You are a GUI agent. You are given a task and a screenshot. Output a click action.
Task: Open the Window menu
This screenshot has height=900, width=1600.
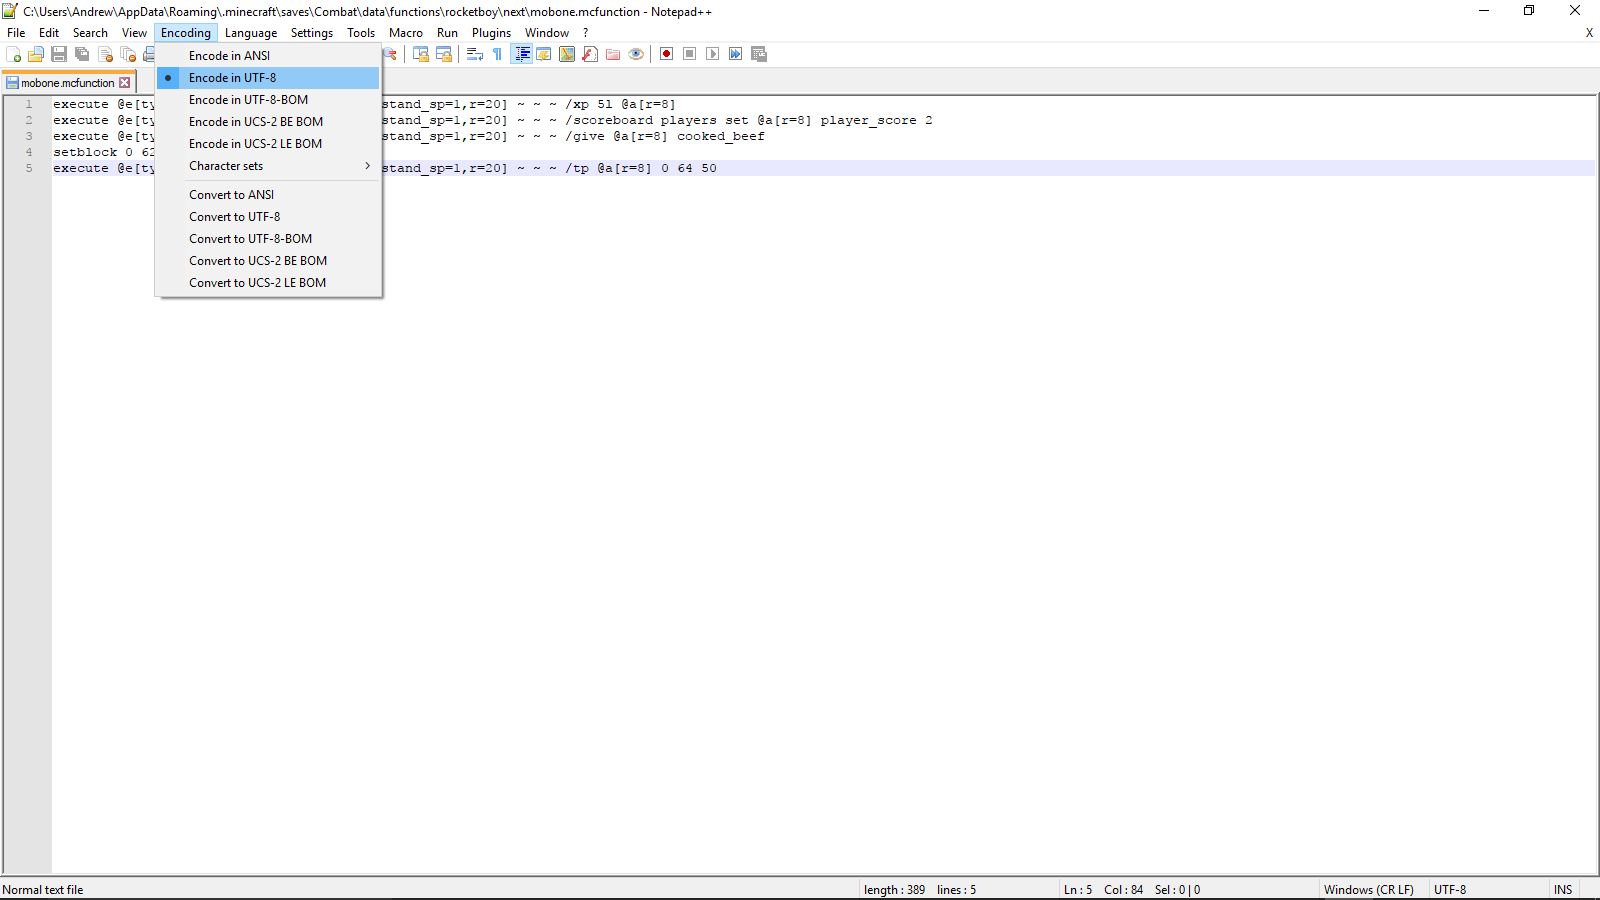pyautogui.click(x=547, y=33)
